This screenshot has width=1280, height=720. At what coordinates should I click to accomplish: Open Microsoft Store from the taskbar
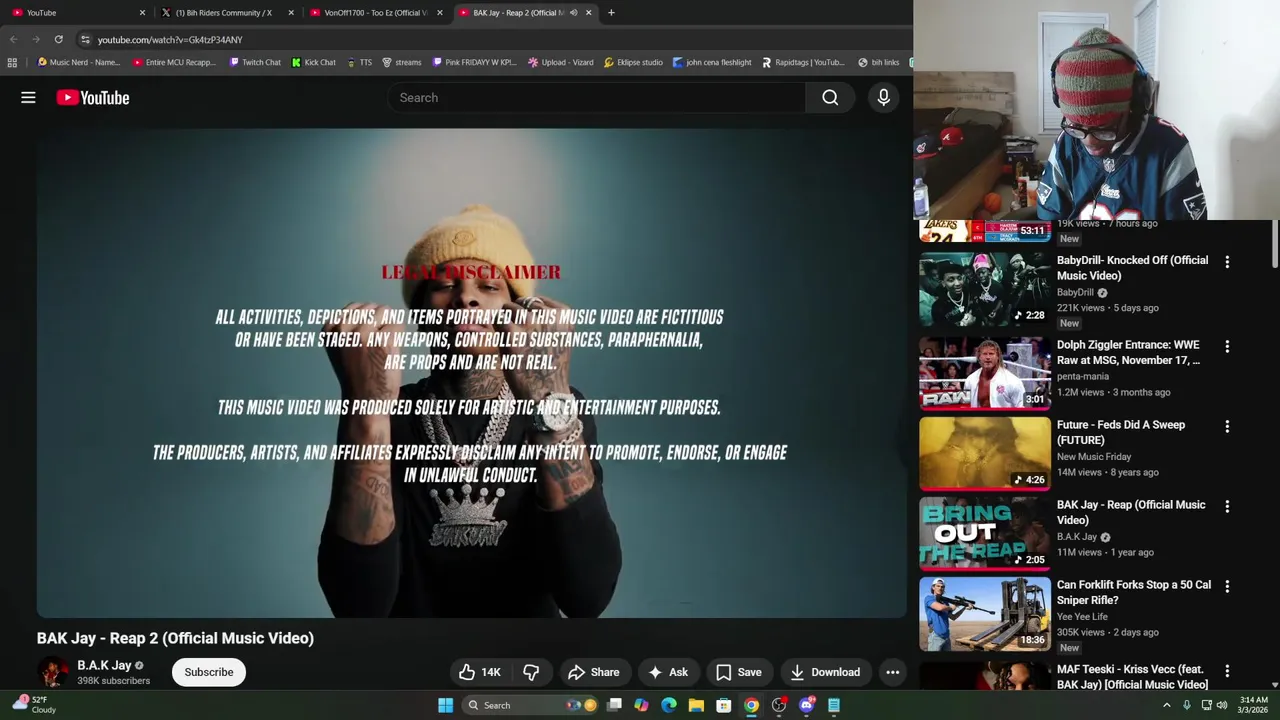point(723,705)
